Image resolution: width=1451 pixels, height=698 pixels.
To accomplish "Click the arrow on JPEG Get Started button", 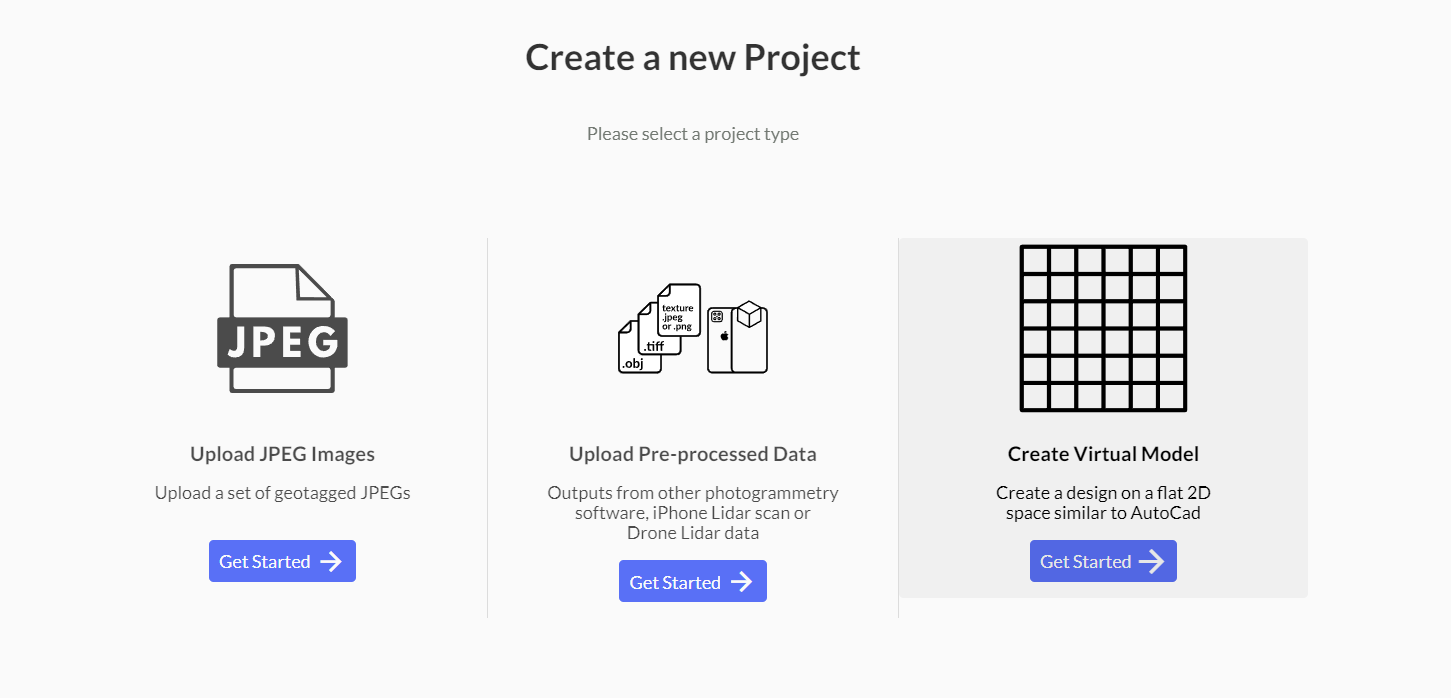I will click(331, 562).
